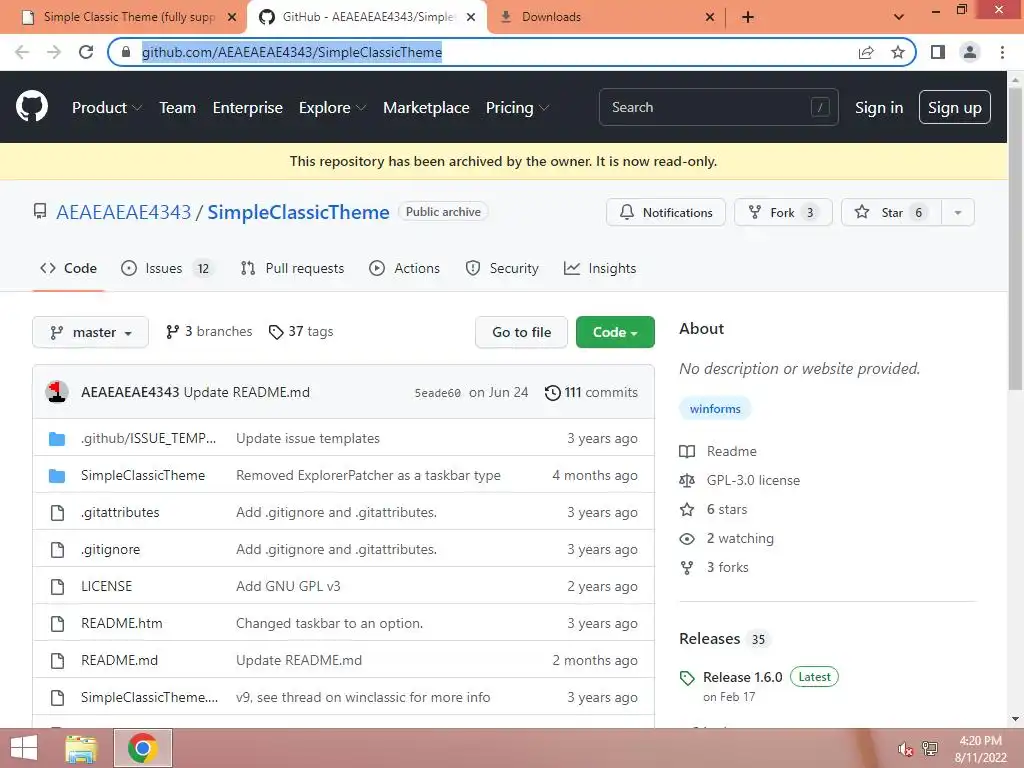Screen dimensions: 1024x768
Task: Open the README.htm file
Action: coord(121,623)
